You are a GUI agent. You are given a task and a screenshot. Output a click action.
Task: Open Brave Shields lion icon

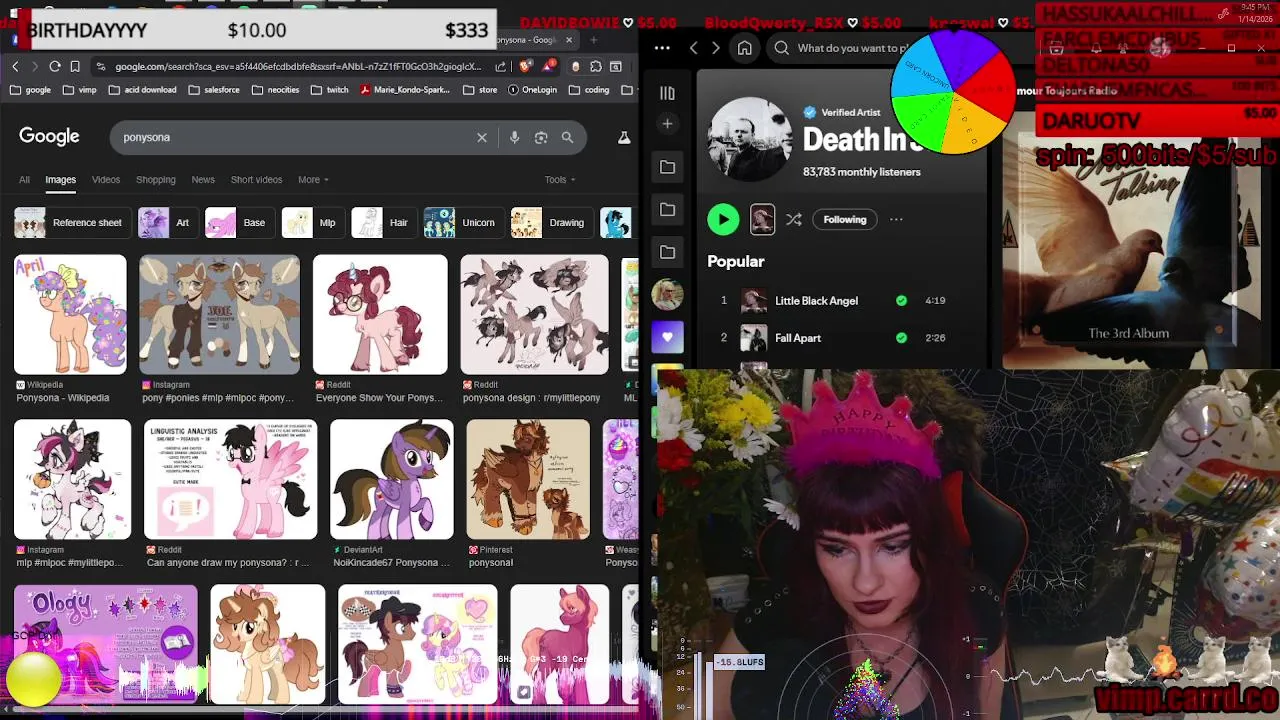click(x=526, y=66)
